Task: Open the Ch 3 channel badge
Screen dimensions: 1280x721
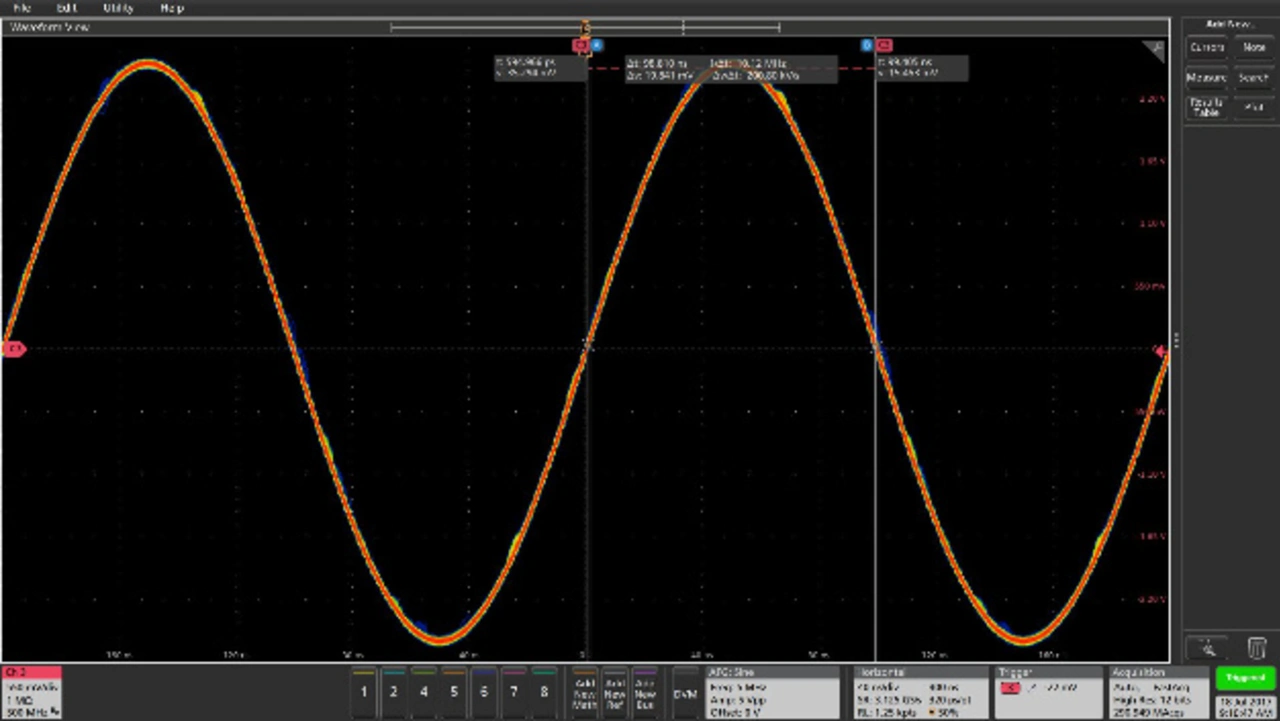Action: point(31,692)
